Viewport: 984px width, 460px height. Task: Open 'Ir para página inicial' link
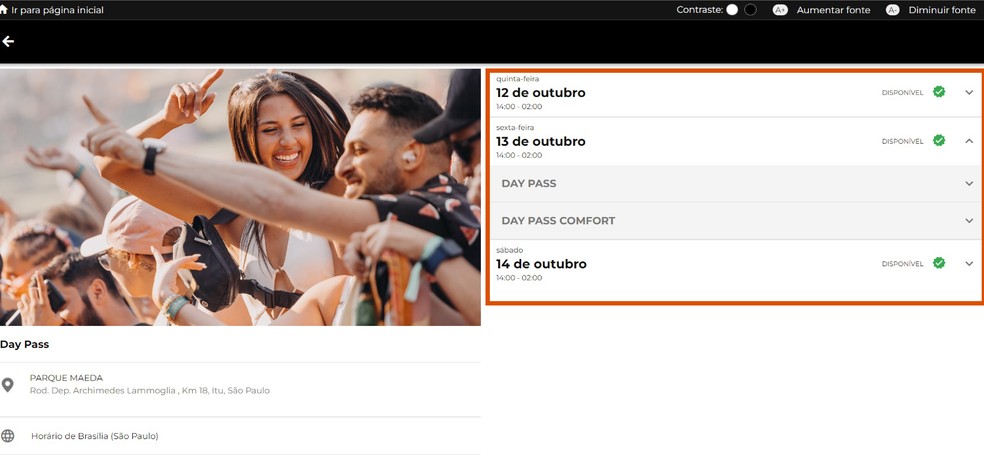[58, 10]
